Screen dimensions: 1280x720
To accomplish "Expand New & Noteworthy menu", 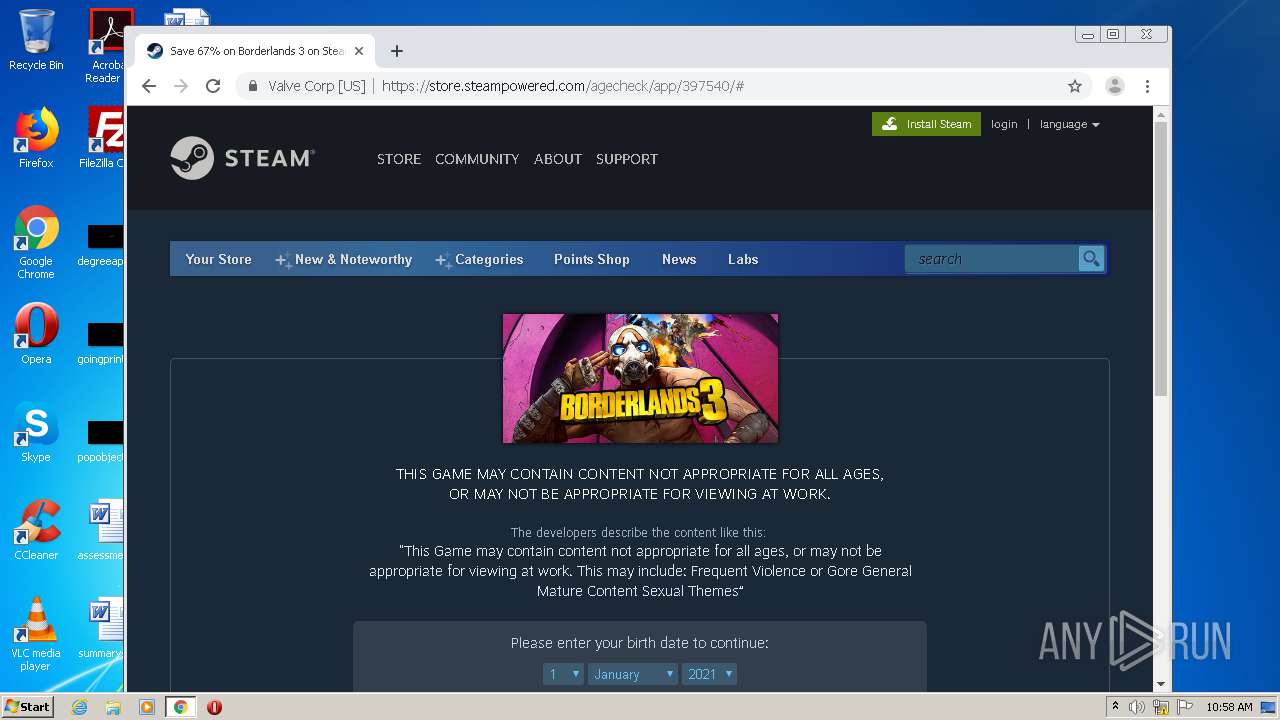I will click(x=344, y=259).
